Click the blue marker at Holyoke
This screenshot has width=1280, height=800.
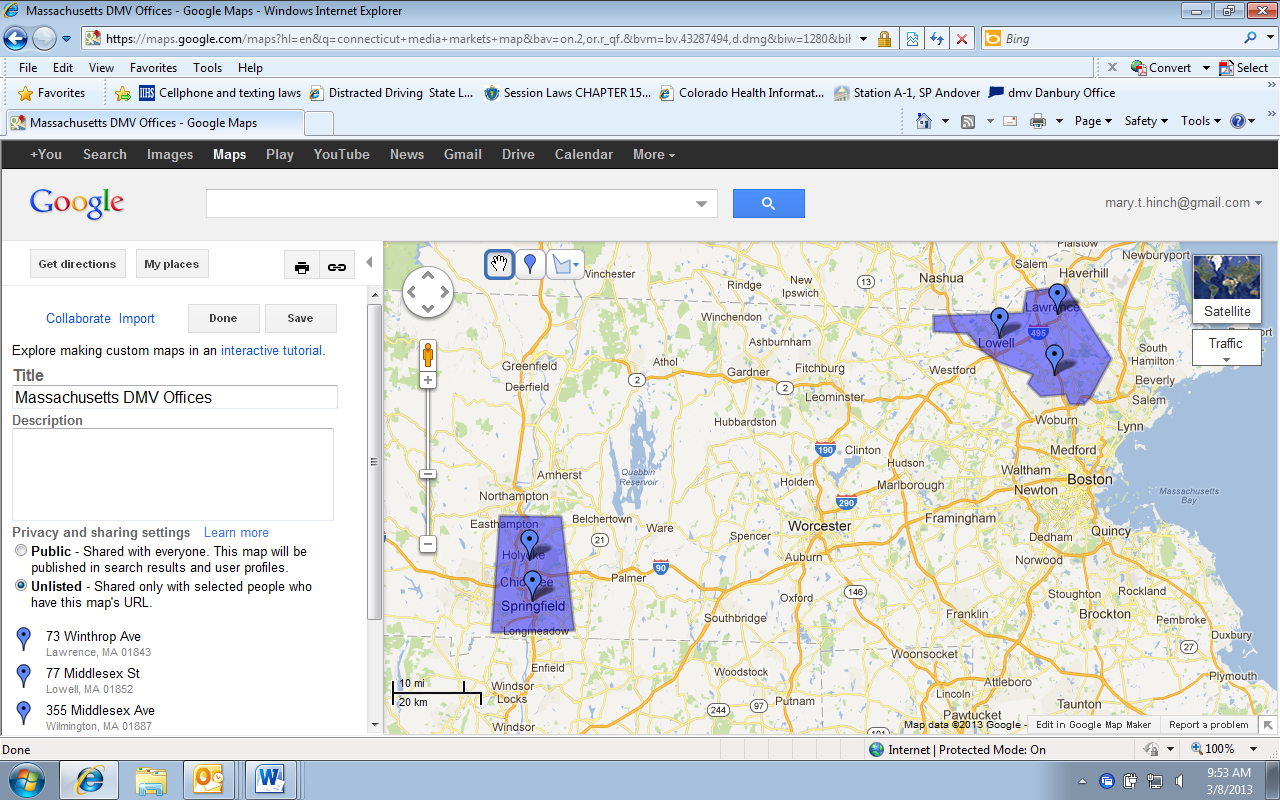[529, 543]
